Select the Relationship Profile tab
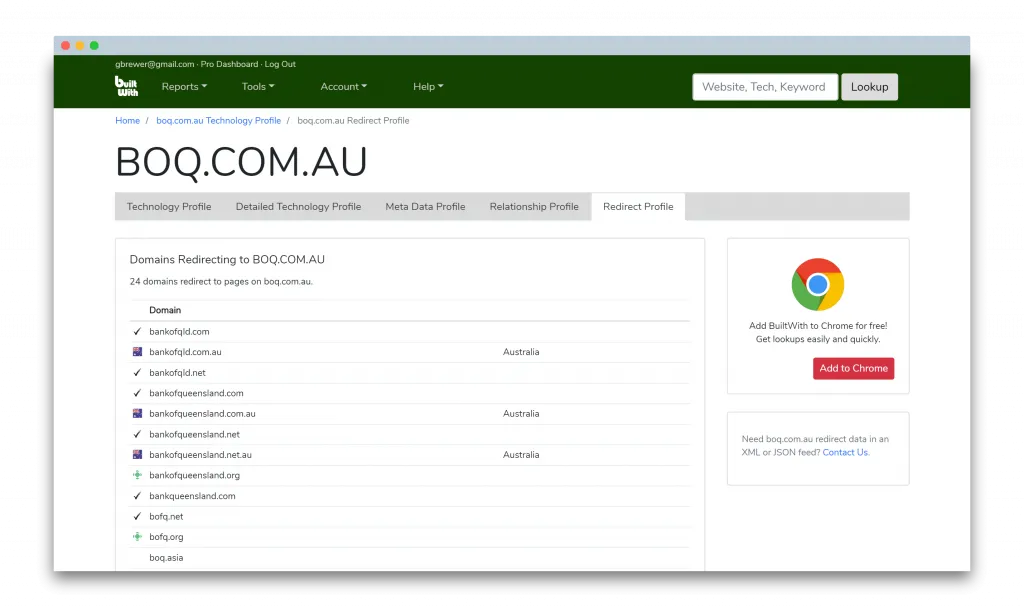Screen dimensions: 1024x607 pos(534,207)
